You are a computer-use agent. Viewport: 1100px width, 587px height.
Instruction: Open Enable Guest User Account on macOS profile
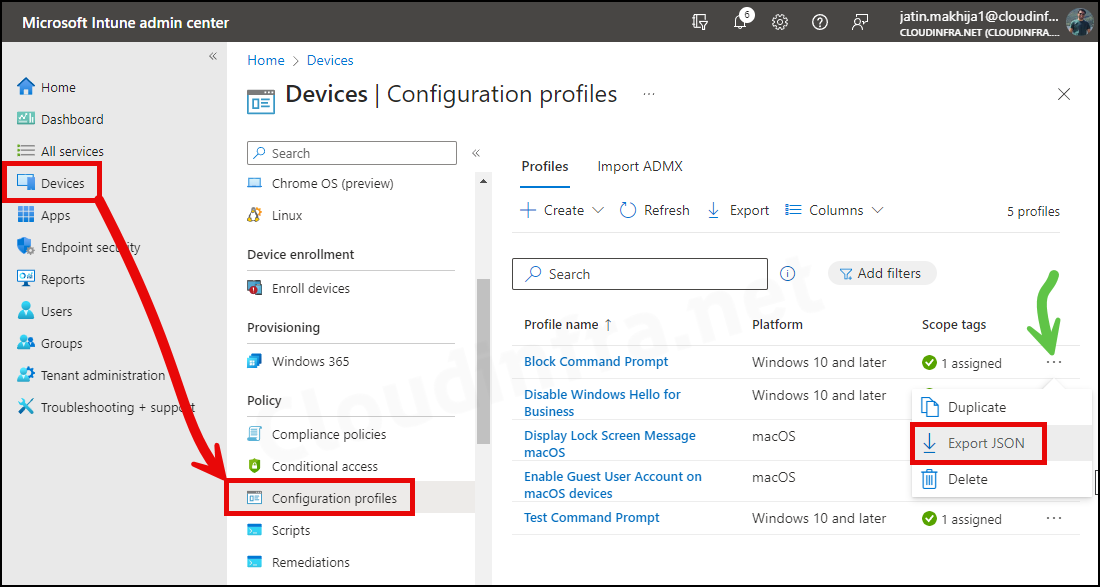(613, 485)
